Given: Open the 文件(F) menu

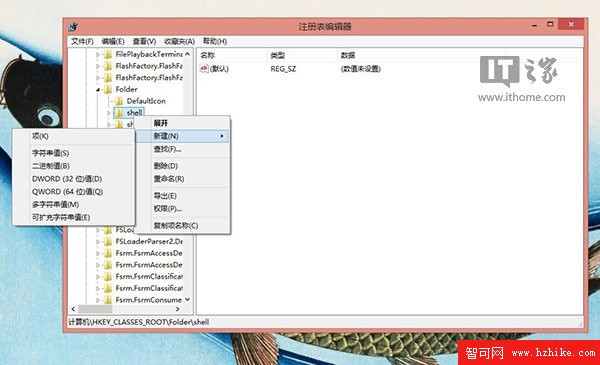Looking at the screenshot, I should tap(82, 41).
